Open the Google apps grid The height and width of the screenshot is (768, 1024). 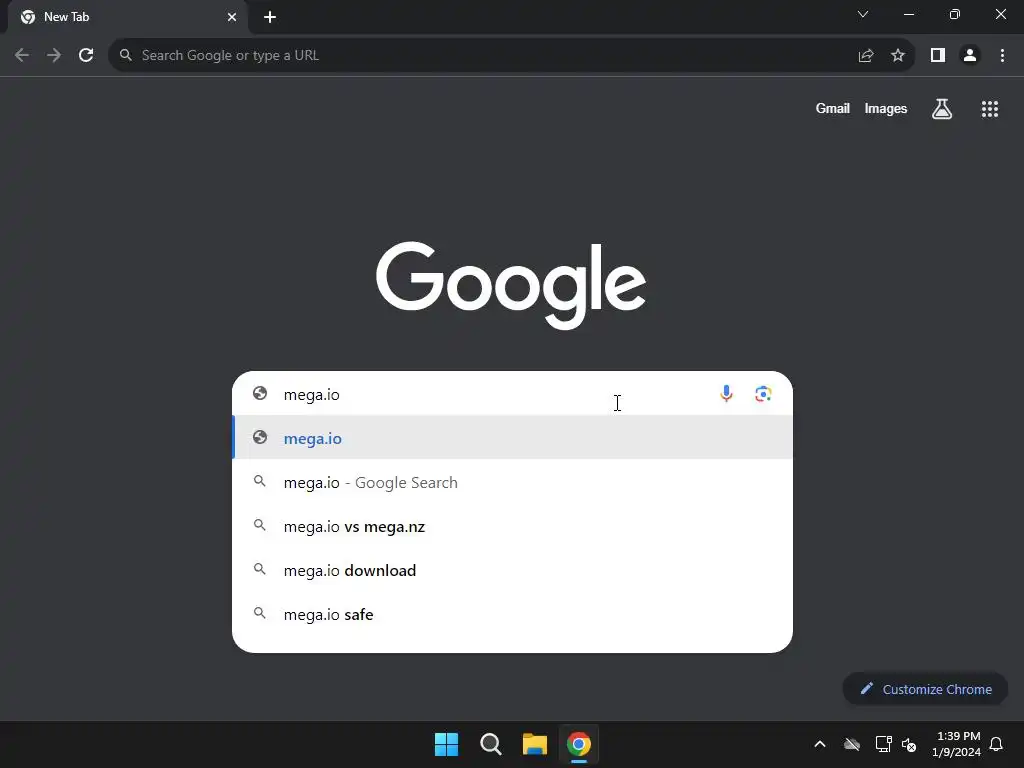(990, 109)
